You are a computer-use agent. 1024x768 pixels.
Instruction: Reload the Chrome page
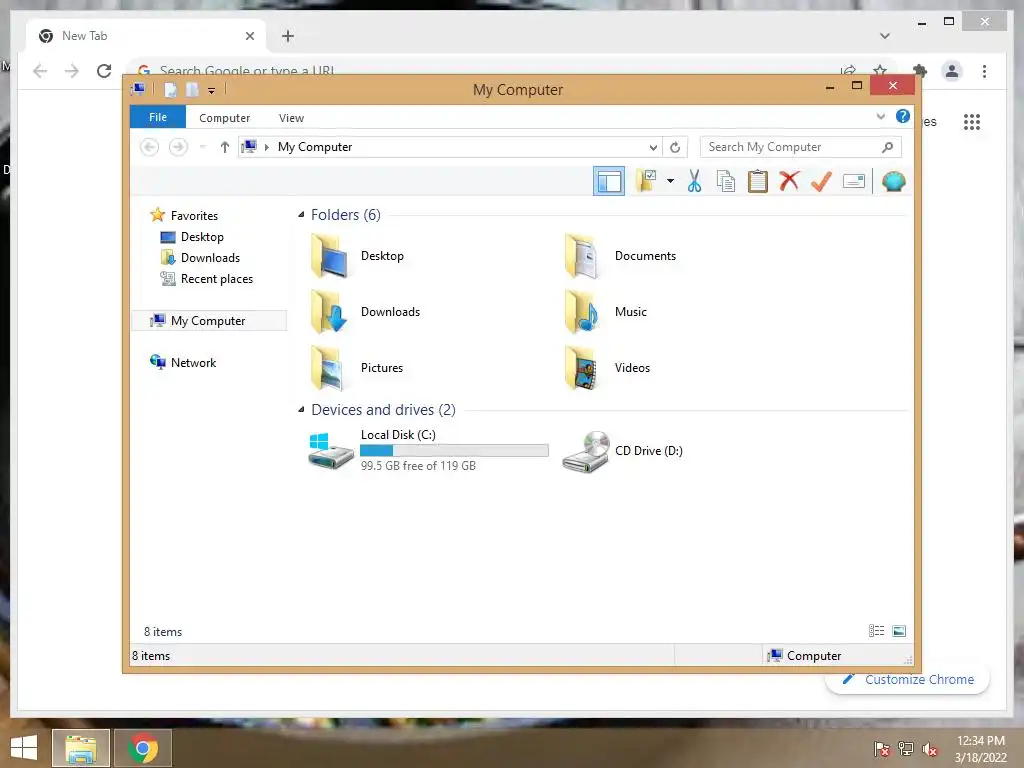pyautogui.click(x=104, y=71)
